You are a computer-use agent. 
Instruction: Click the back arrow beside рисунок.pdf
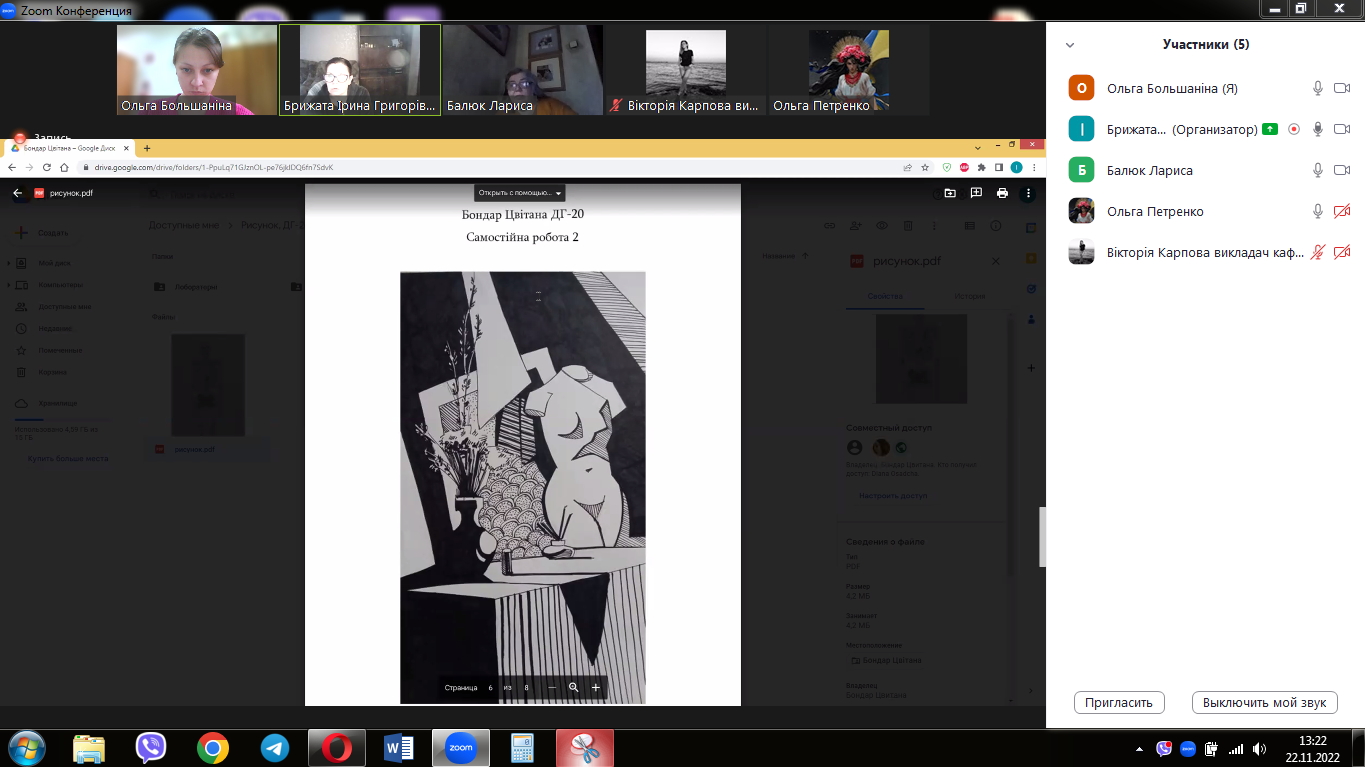17,193
